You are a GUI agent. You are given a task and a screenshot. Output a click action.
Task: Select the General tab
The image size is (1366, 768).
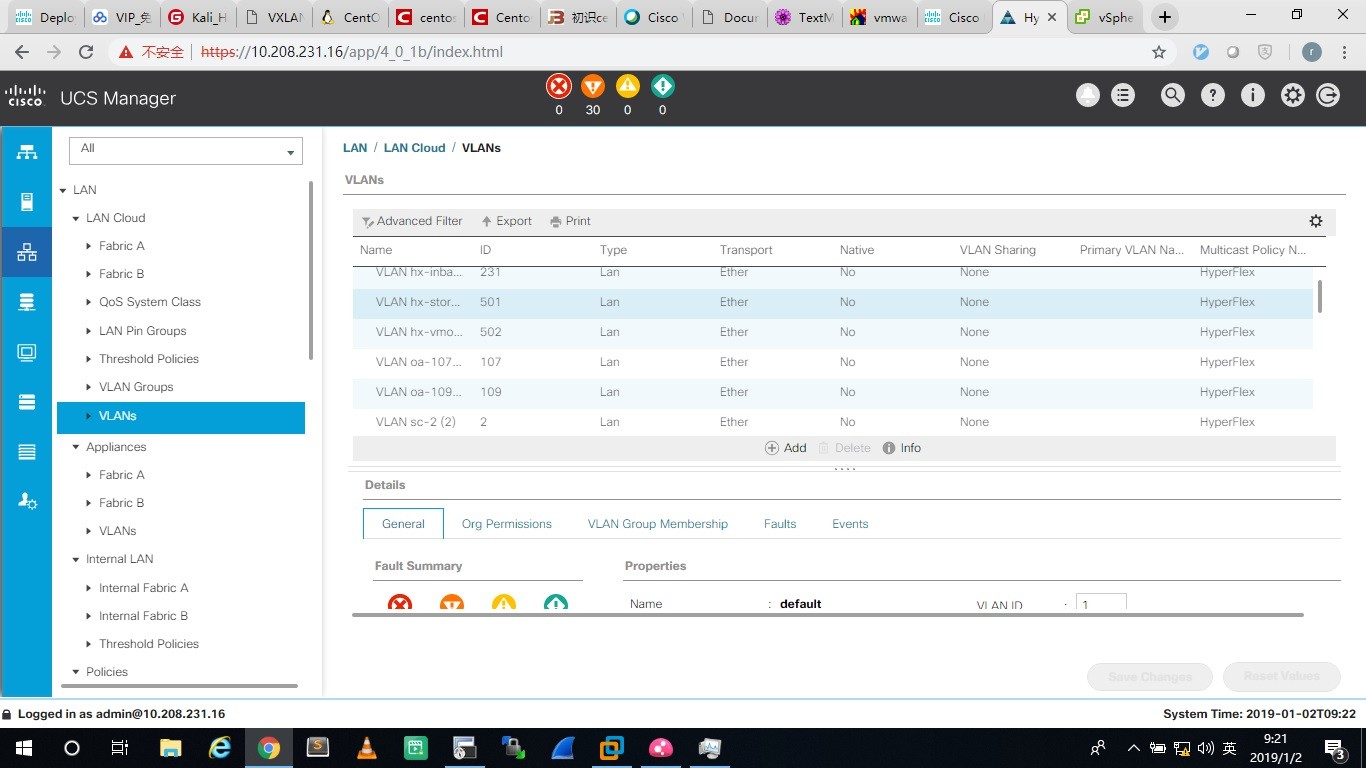(403, 524)
